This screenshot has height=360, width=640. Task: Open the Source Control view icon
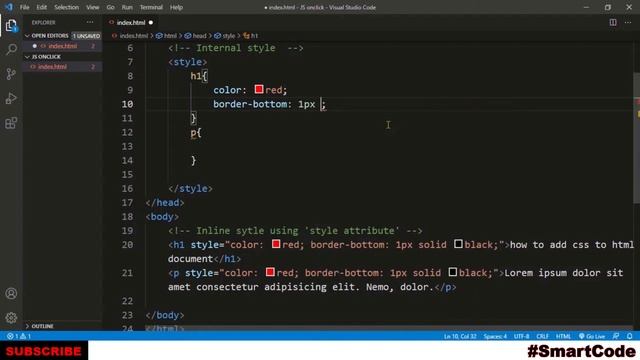[x=11, y=74]
